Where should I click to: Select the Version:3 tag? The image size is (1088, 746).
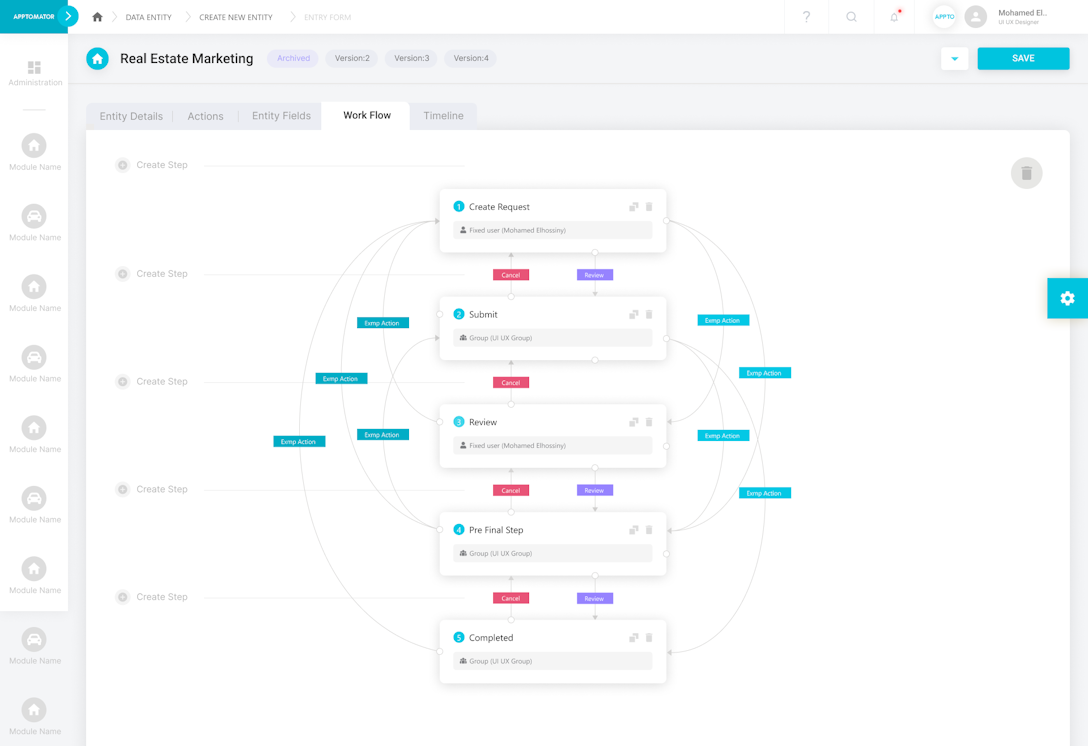[x=411, y=59]
